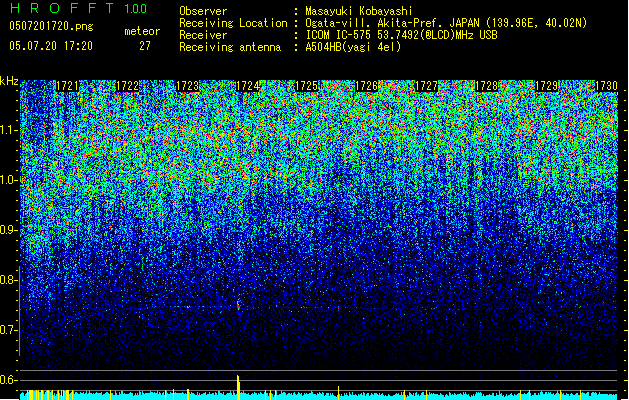Click the 1722 time marker

pyautogui.click(x=128, y=86)
